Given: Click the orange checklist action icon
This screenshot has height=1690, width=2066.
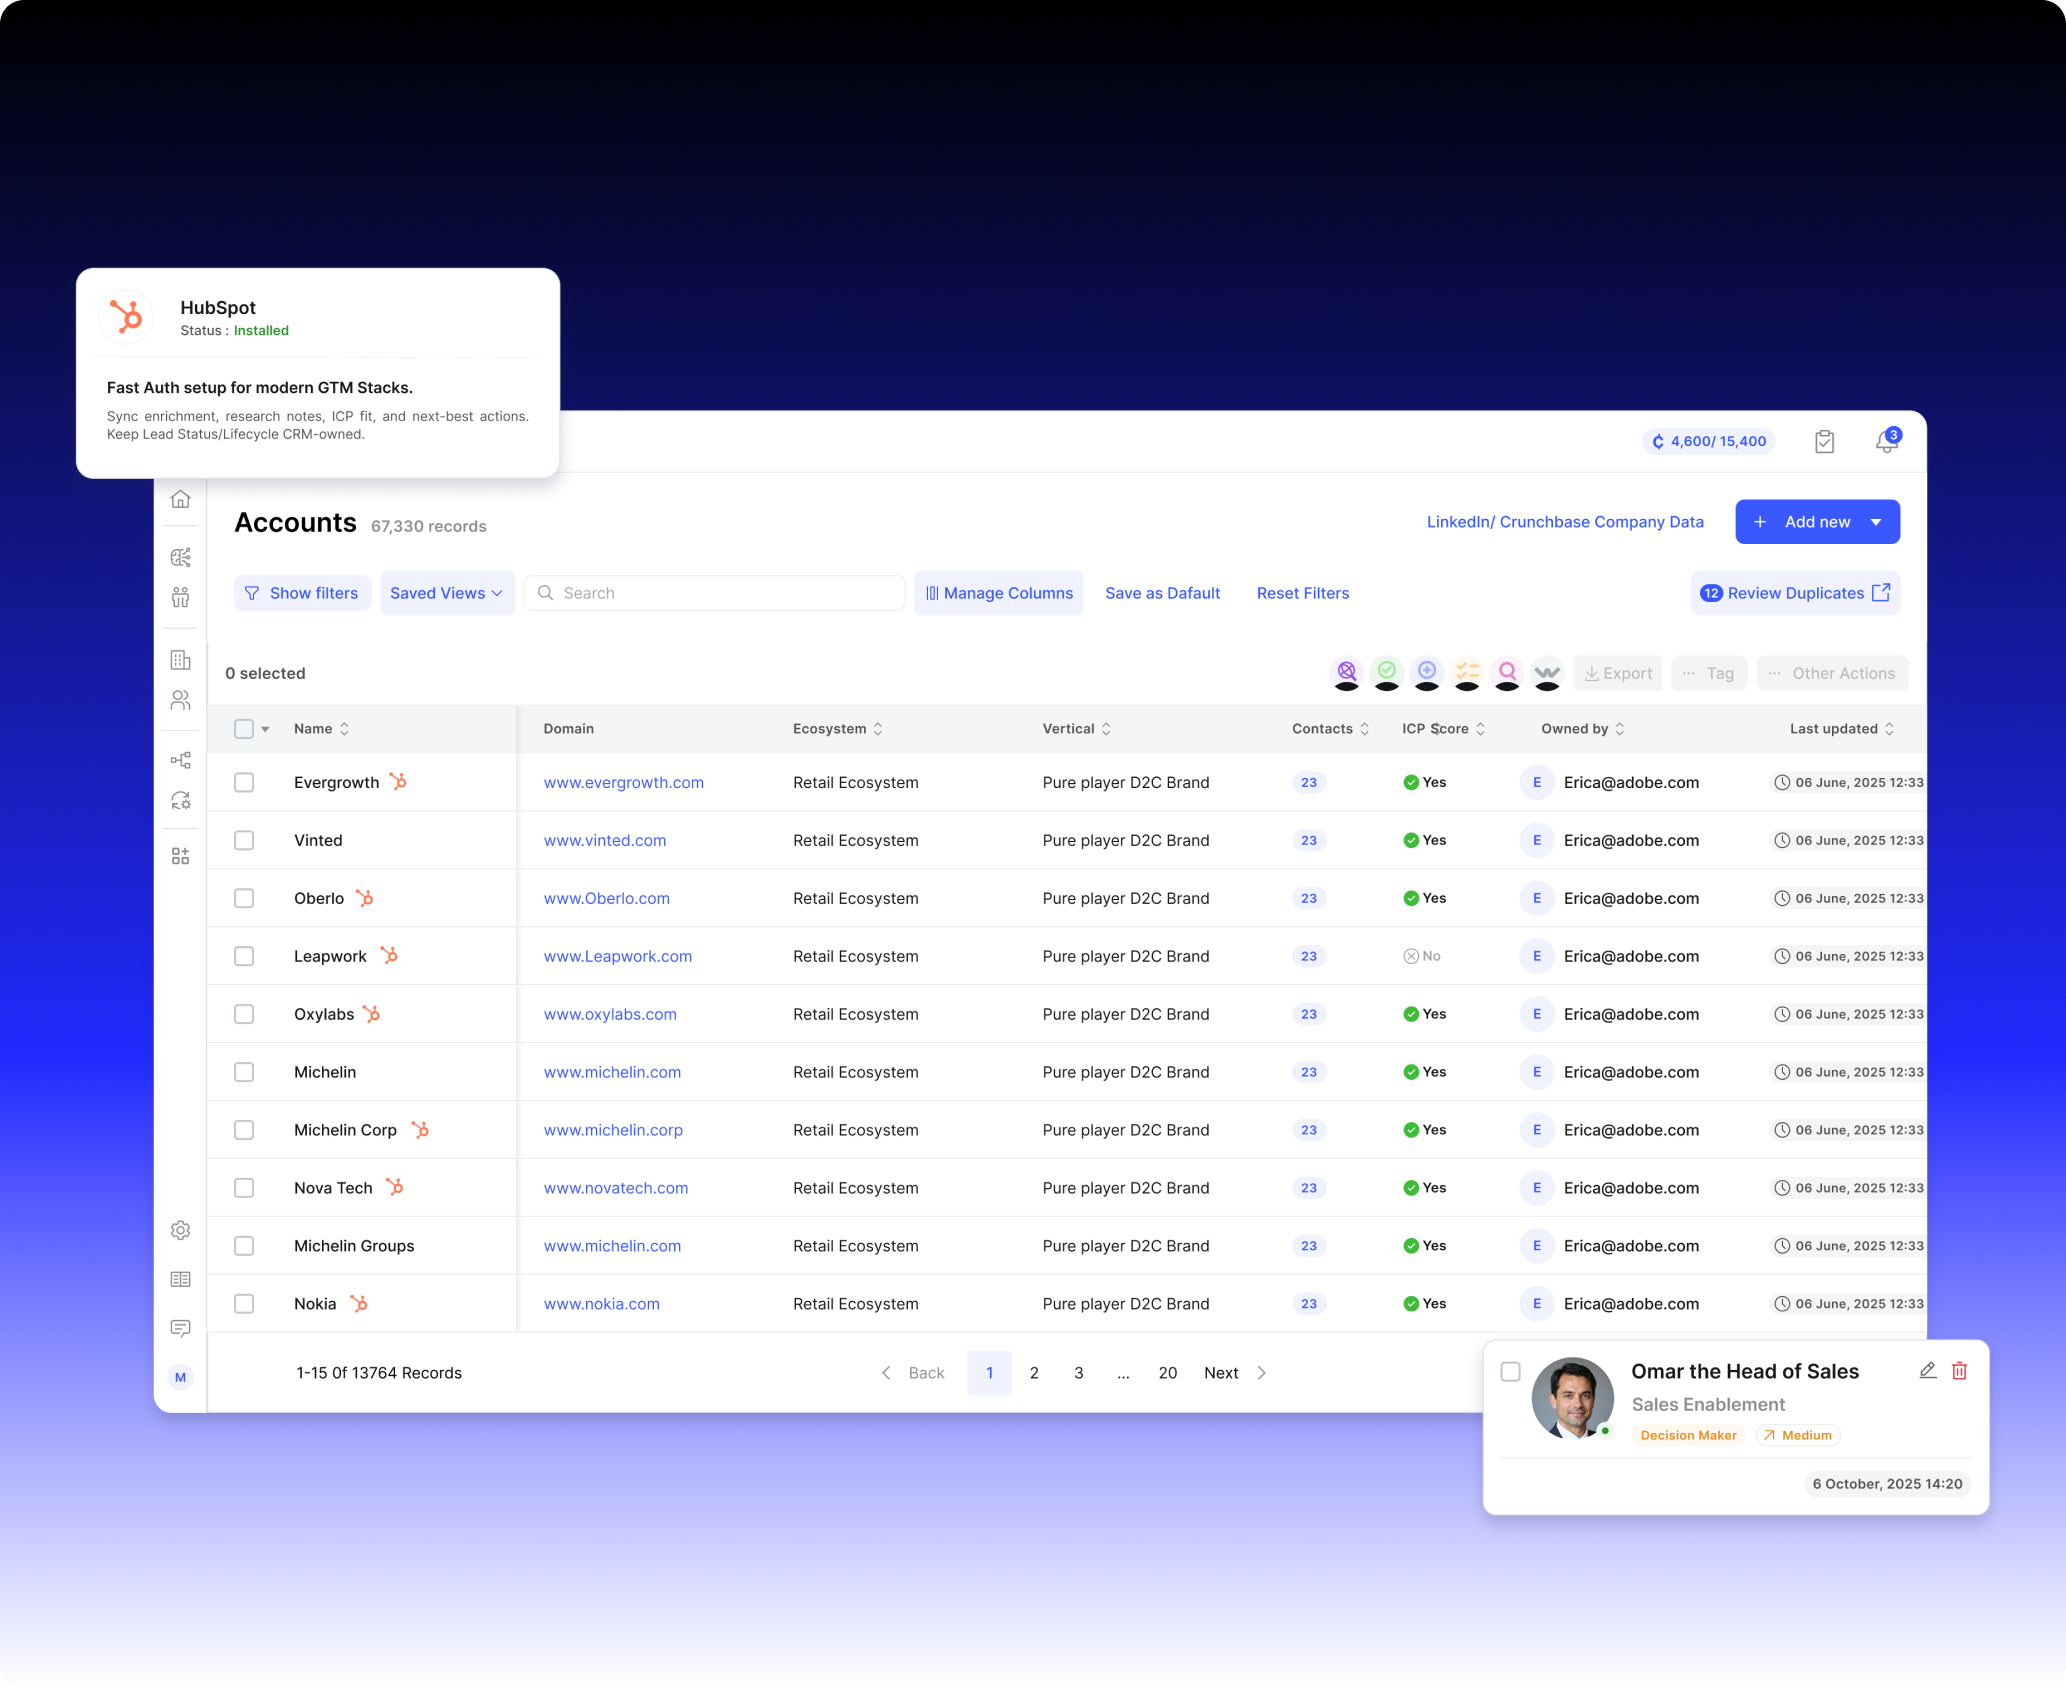Looking at the screenshot, I should pyautogui.click(x=1467, y=671).
